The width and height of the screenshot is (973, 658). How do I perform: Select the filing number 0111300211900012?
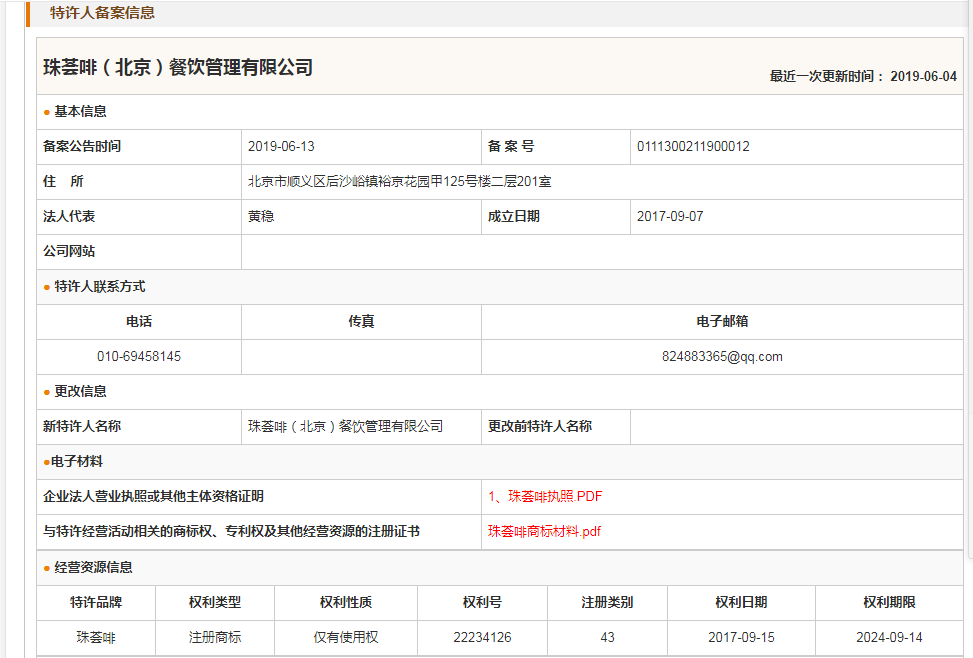[x=693, y=146]
